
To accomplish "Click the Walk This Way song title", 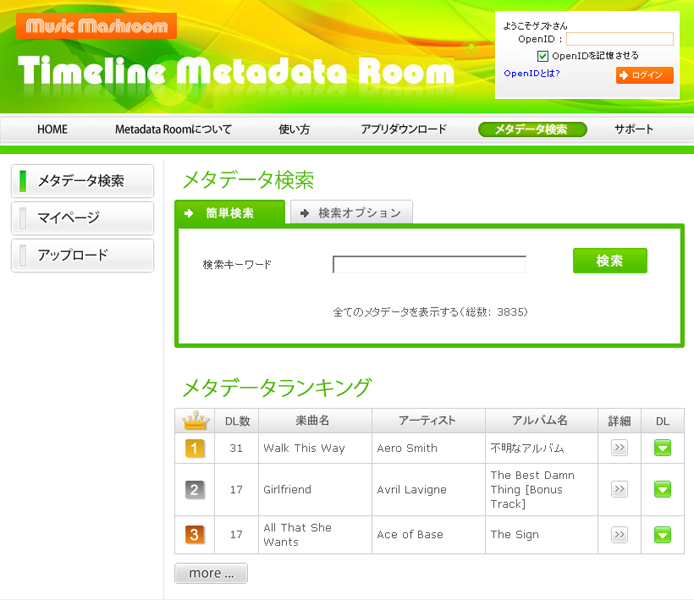I will coord(304,448).
